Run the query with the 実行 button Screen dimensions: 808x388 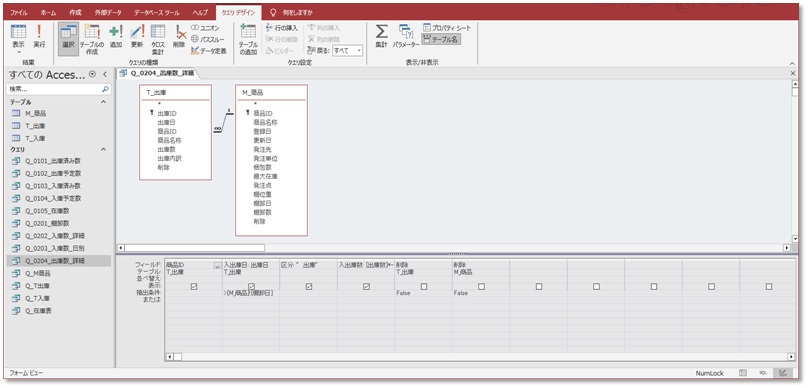tap(39, 36)
